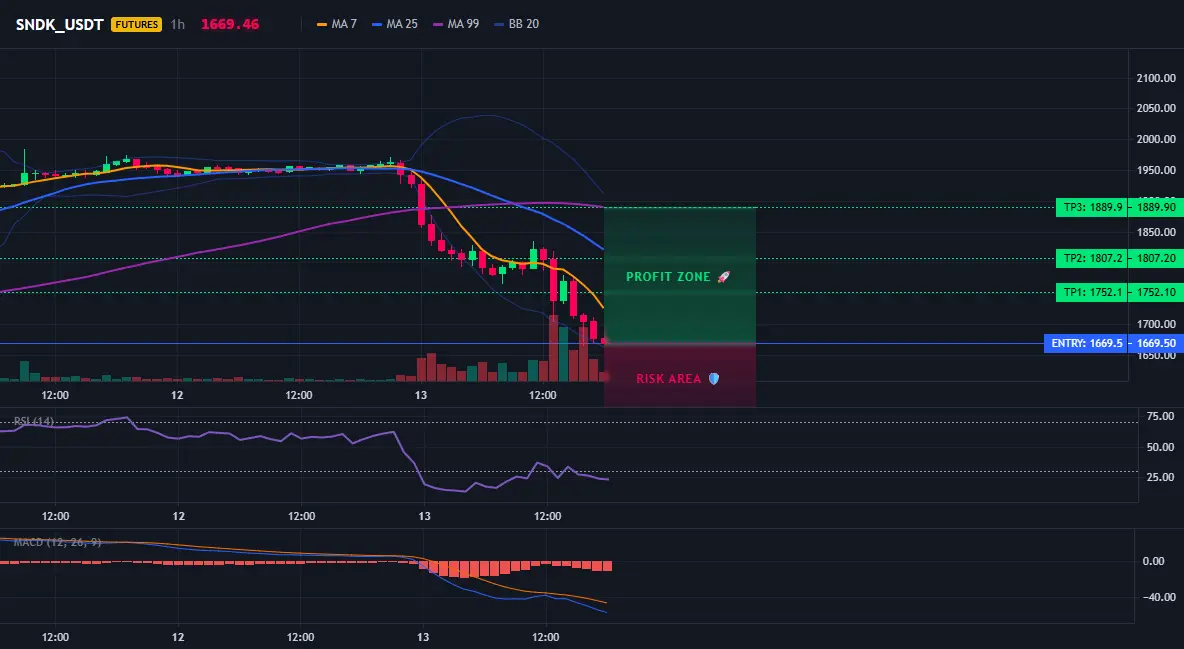Click the 13 date label under MACD panel
The width and height of the screenshot is (1184, 649).
point(423,638)
